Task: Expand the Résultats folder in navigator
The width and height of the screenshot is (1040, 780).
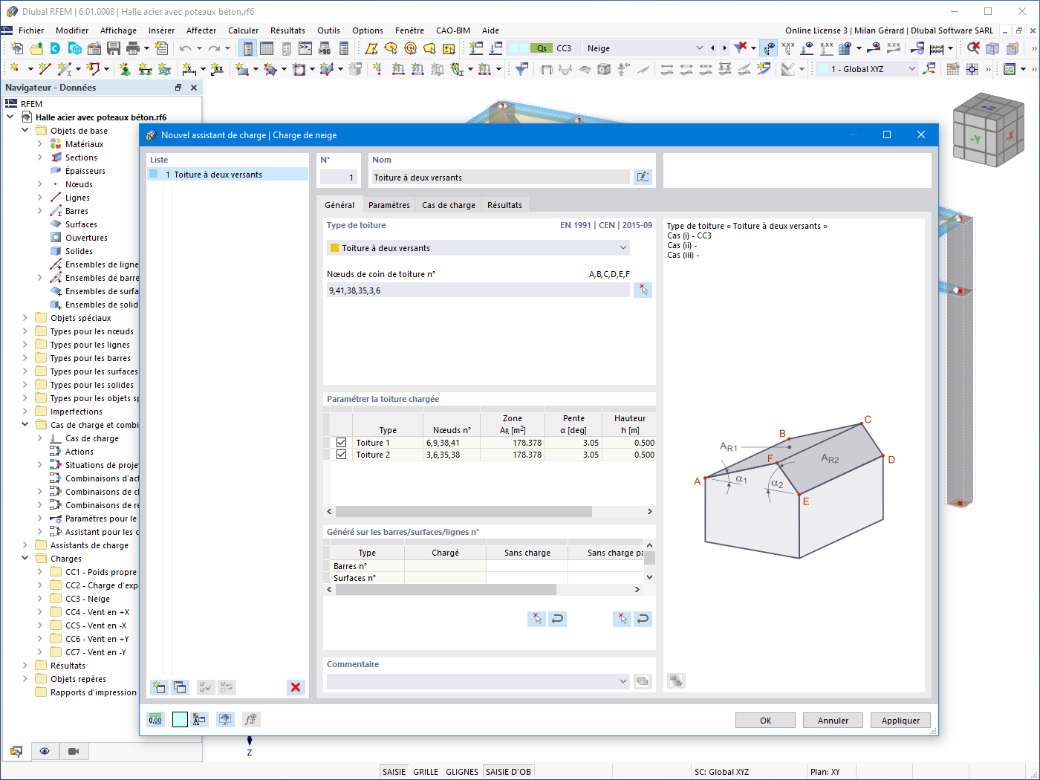Action: point(25,665)
